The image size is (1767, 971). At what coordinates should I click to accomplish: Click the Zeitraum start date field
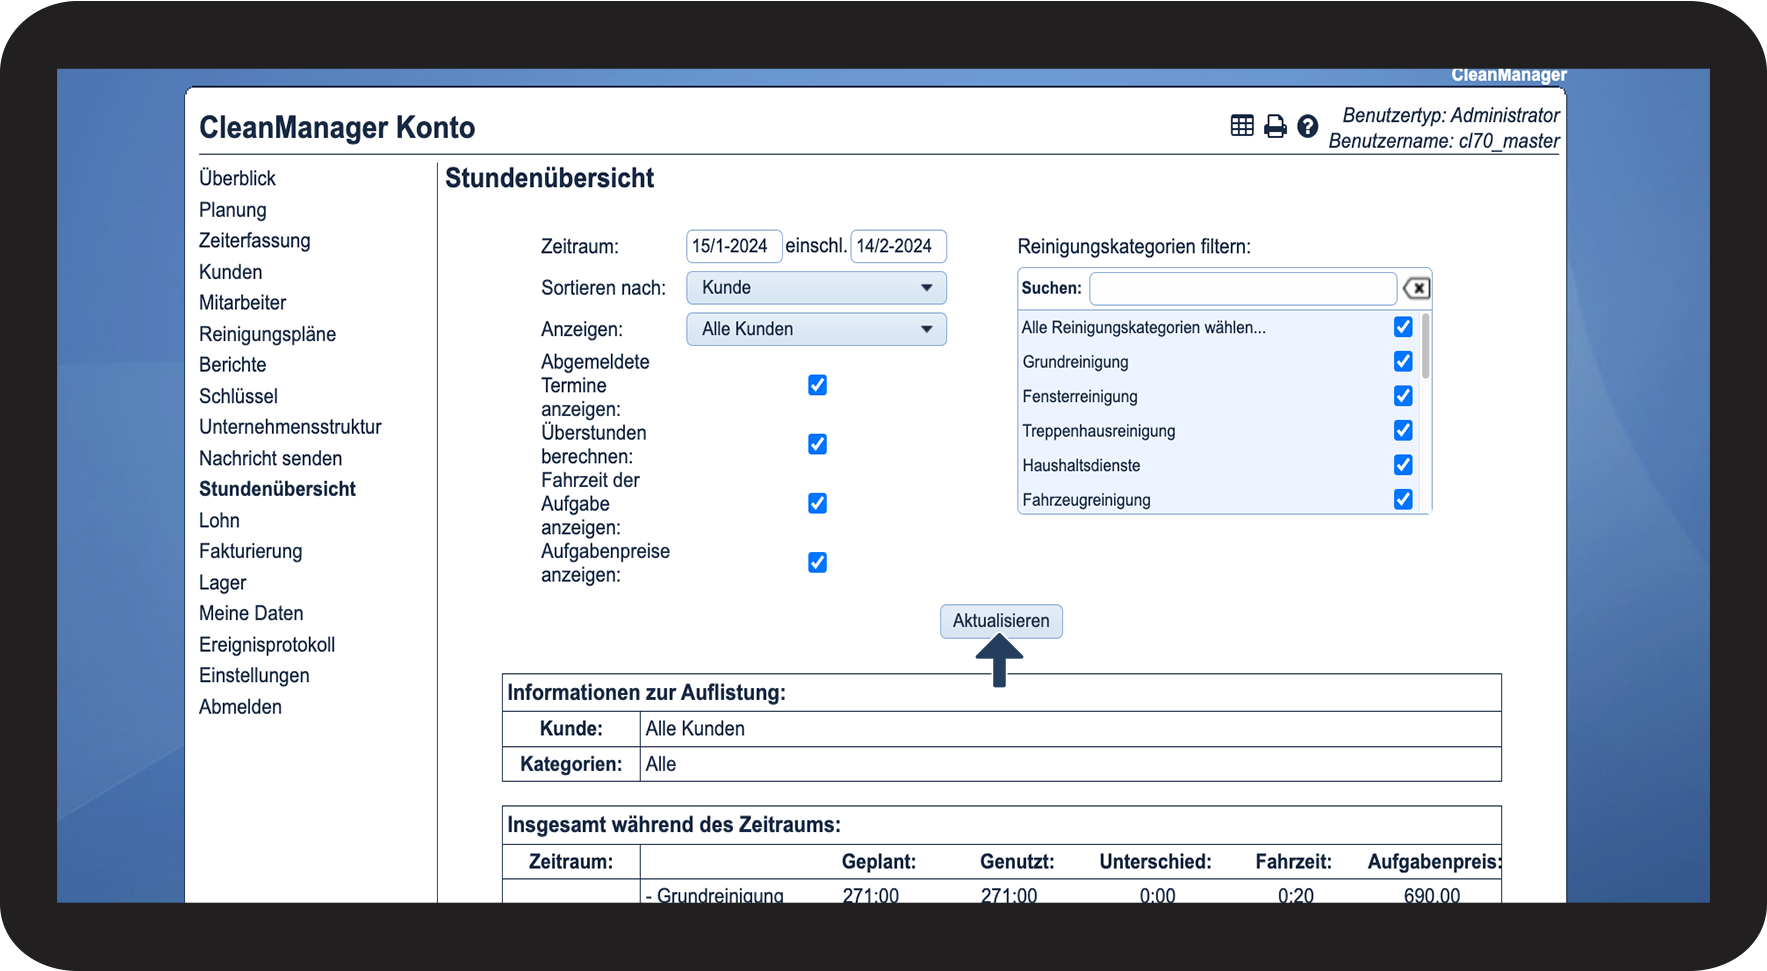732,246
